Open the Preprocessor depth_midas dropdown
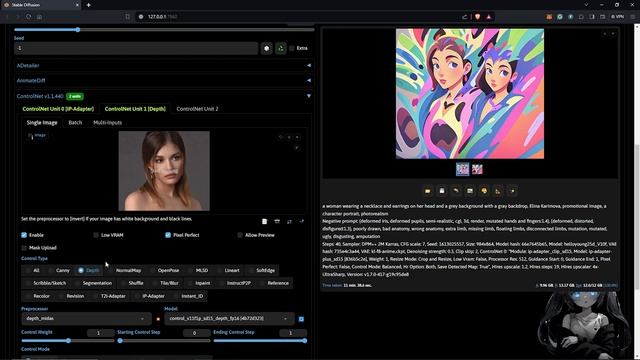The height and width of the screenshot is (360, 640). point(87,318)
